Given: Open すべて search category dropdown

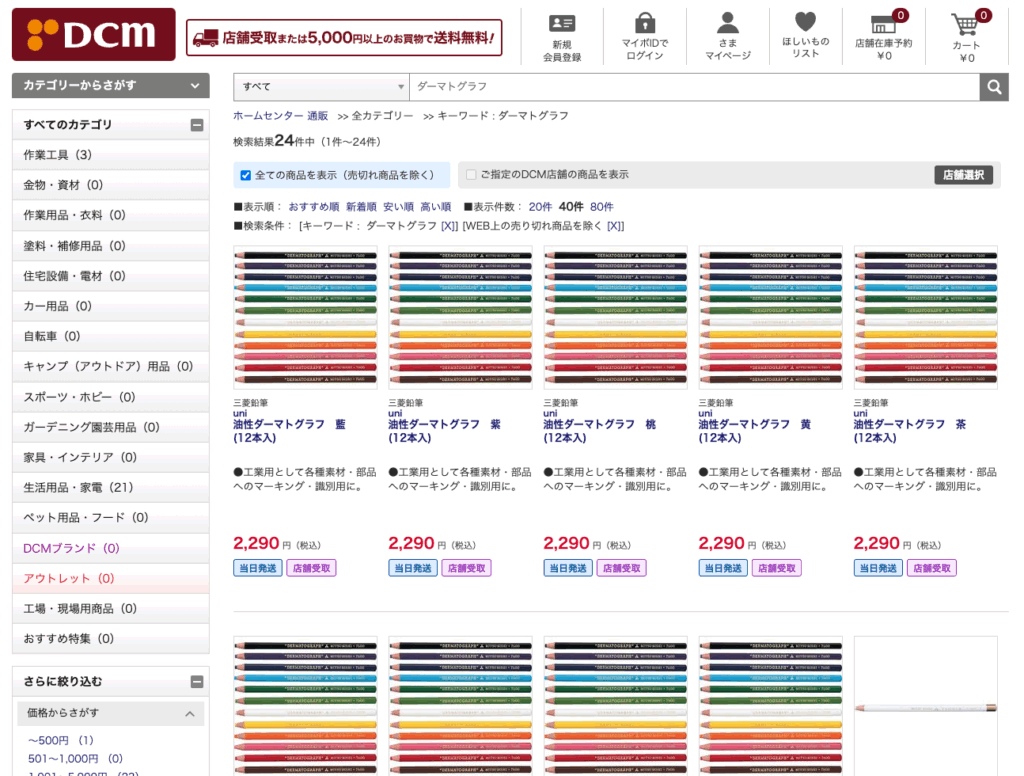Looking at the screenshot, I should (x=321, y=87).
